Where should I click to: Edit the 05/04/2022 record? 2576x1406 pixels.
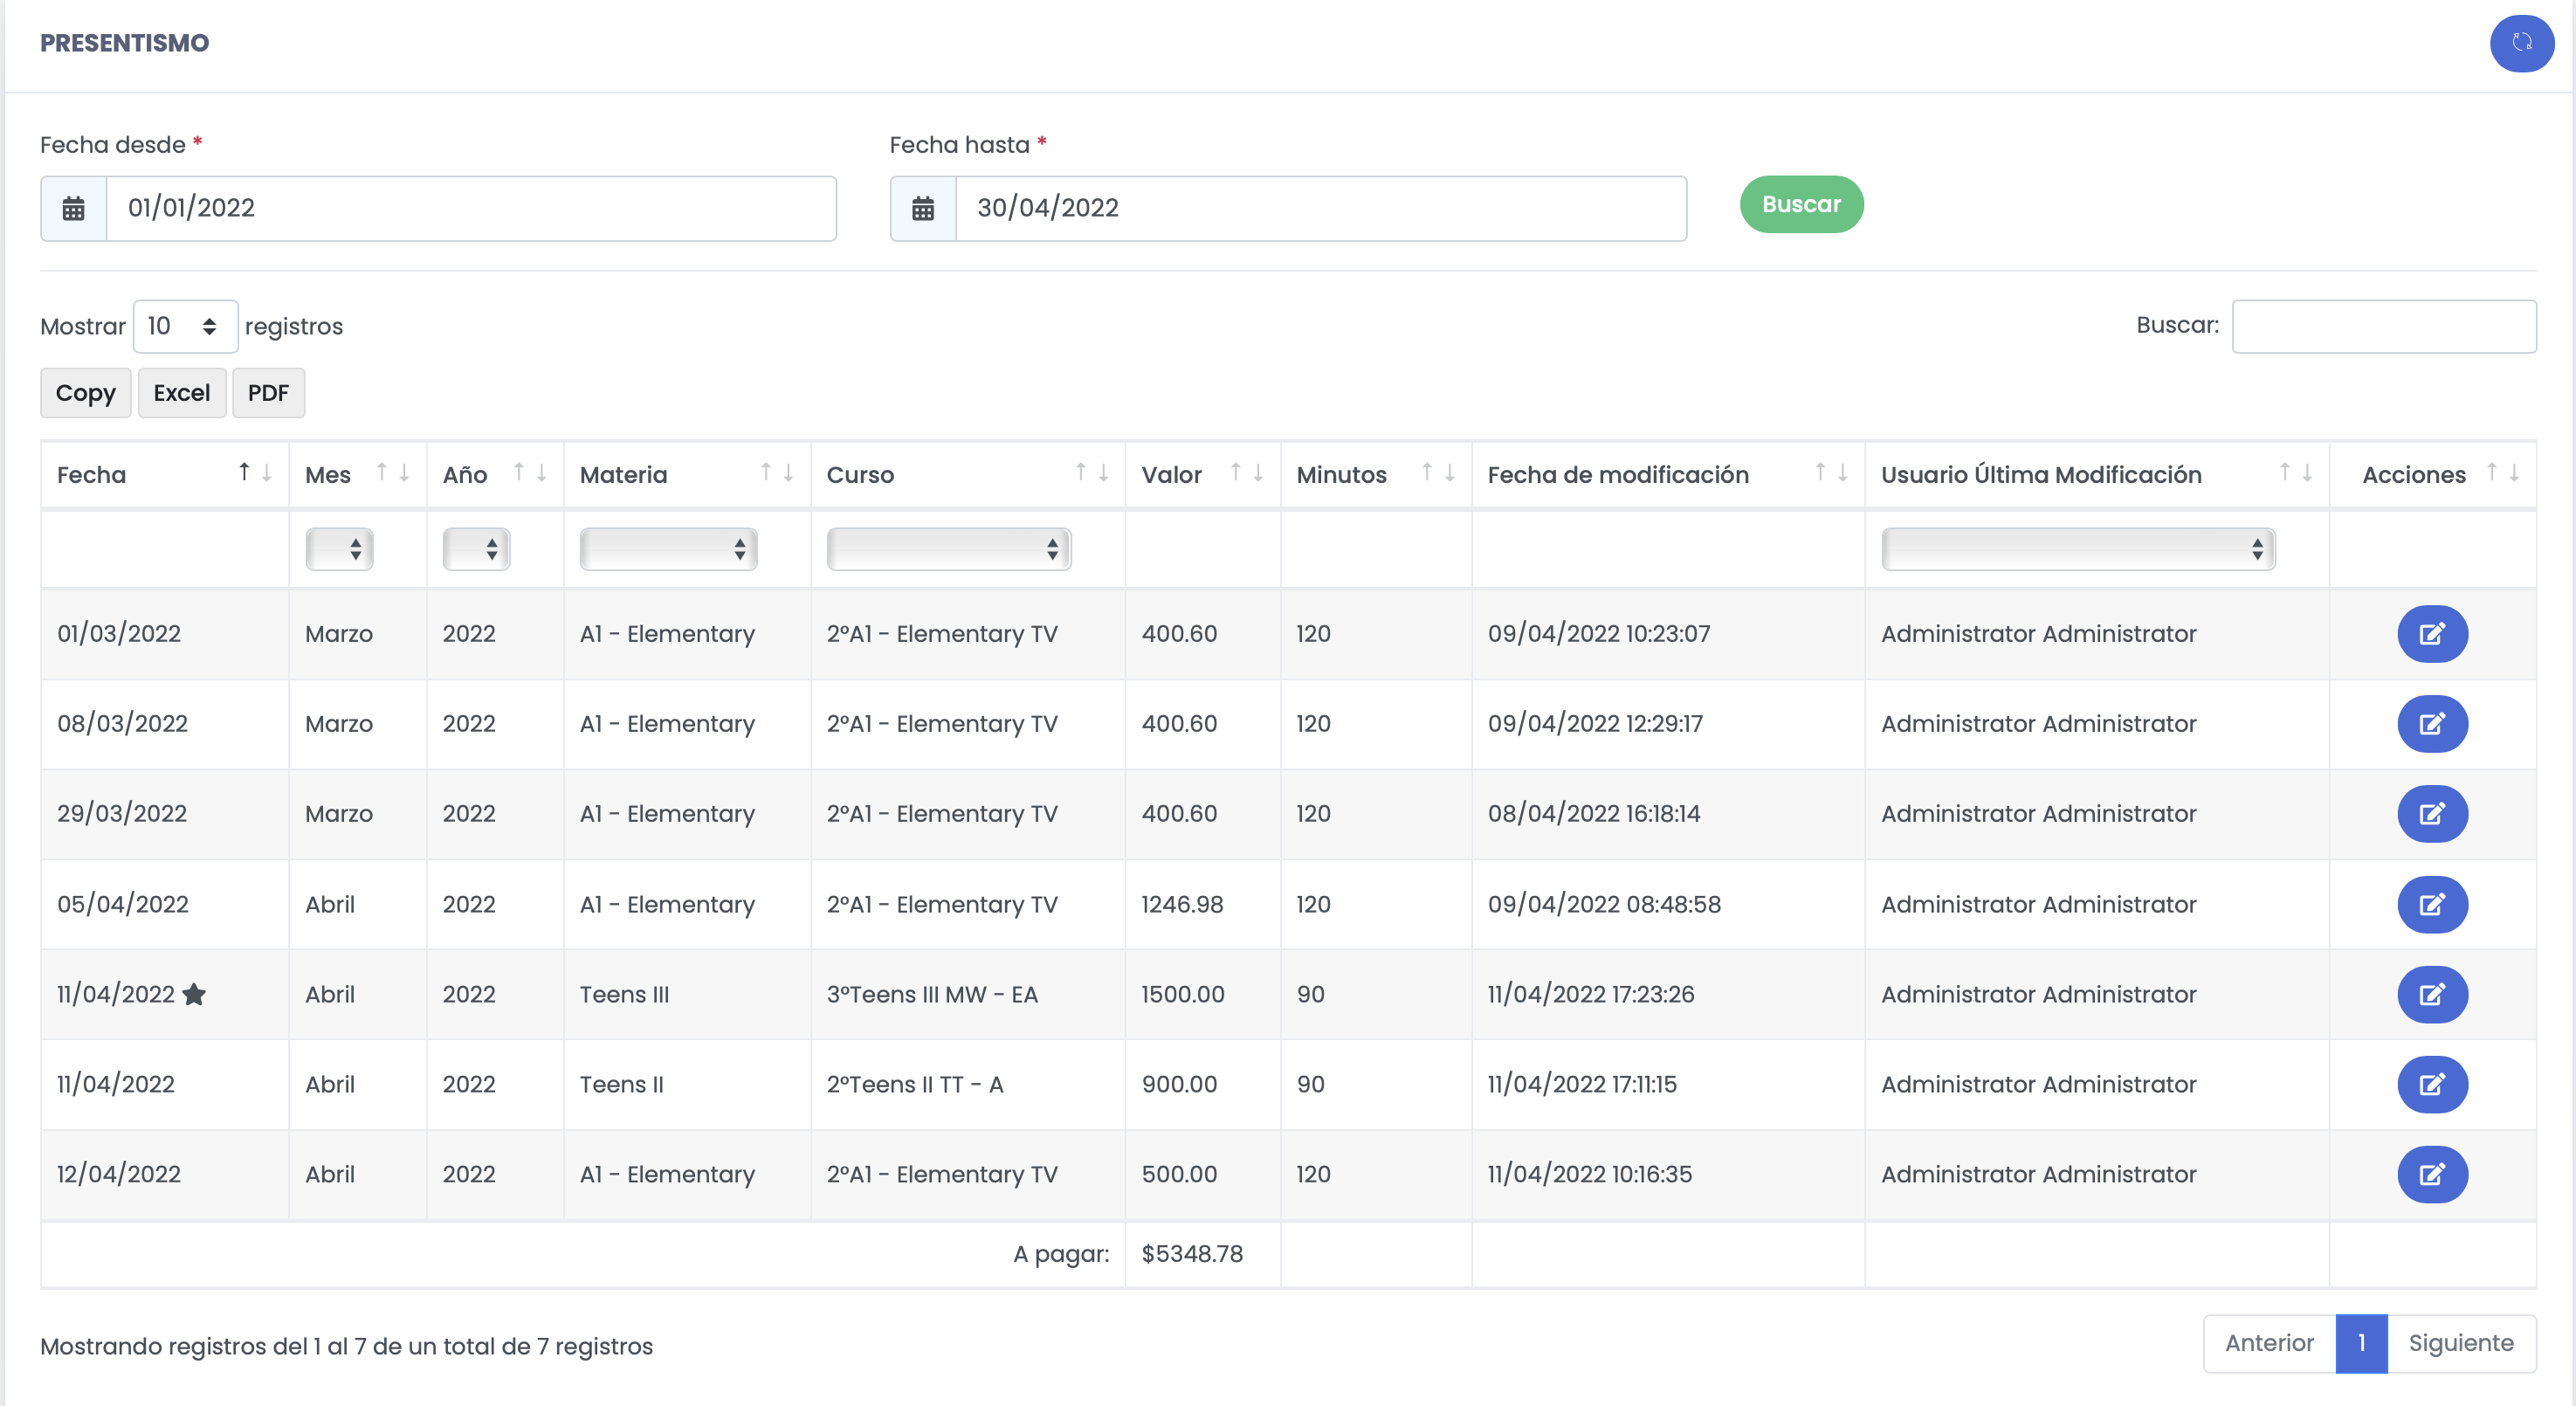pos(2432,905)
